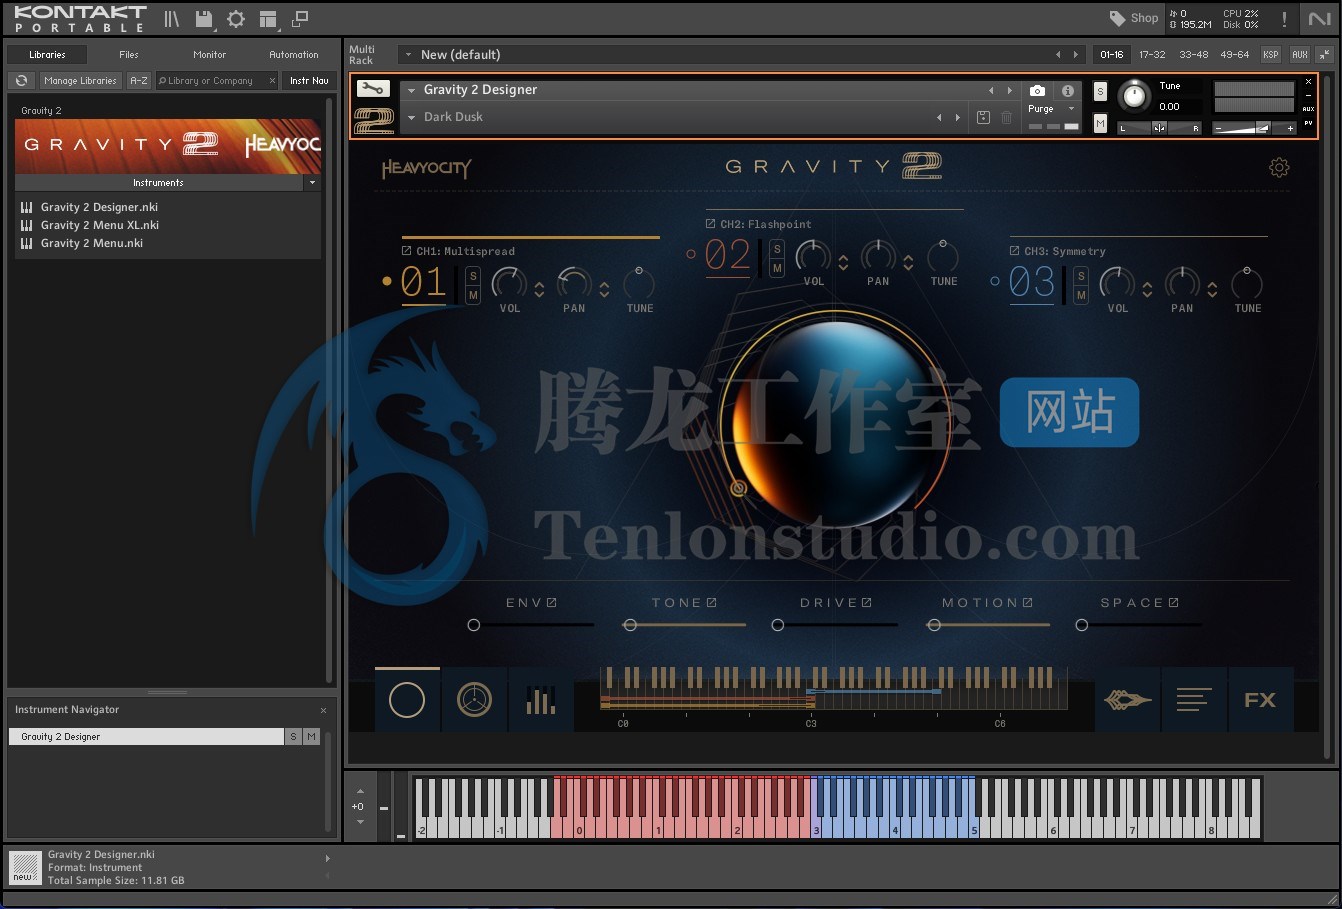Open the macro wheel page
Screen dimensions: 1342x909
(474, 700)
